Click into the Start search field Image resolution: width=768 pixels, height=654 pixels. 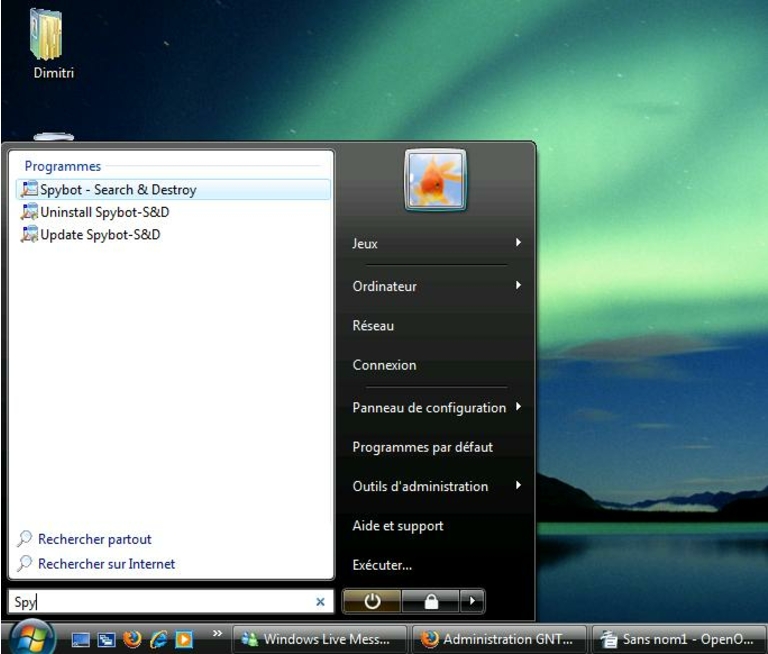(x=171, y=602)
